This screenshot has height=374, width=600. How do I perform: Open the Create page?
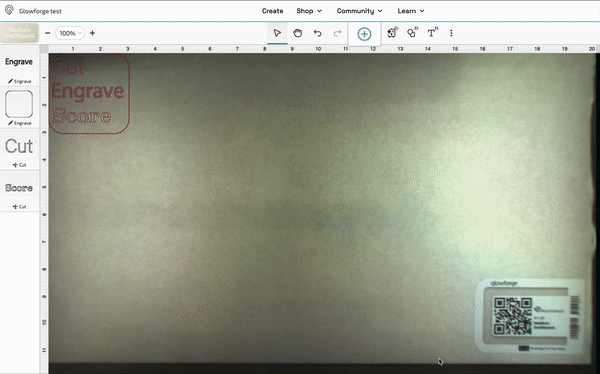(272, 11)
